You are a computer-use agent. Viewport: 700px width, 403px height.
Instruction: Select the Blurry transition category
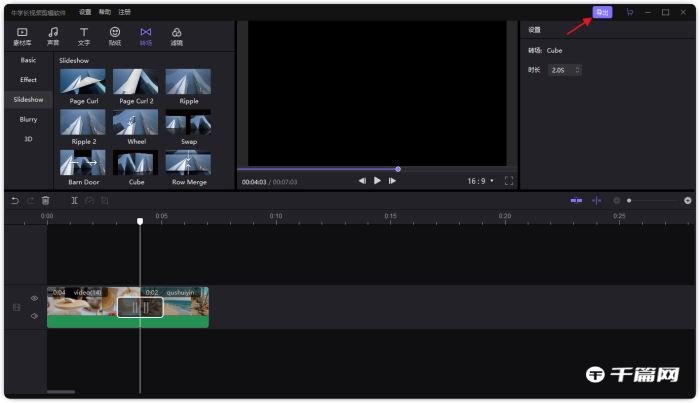(x=28, y=119)
